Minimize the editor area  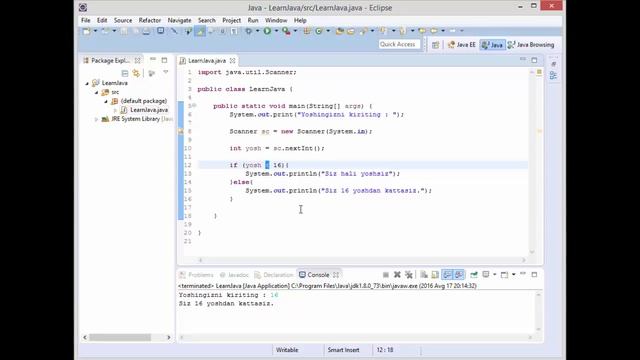(x=522, y=60)
